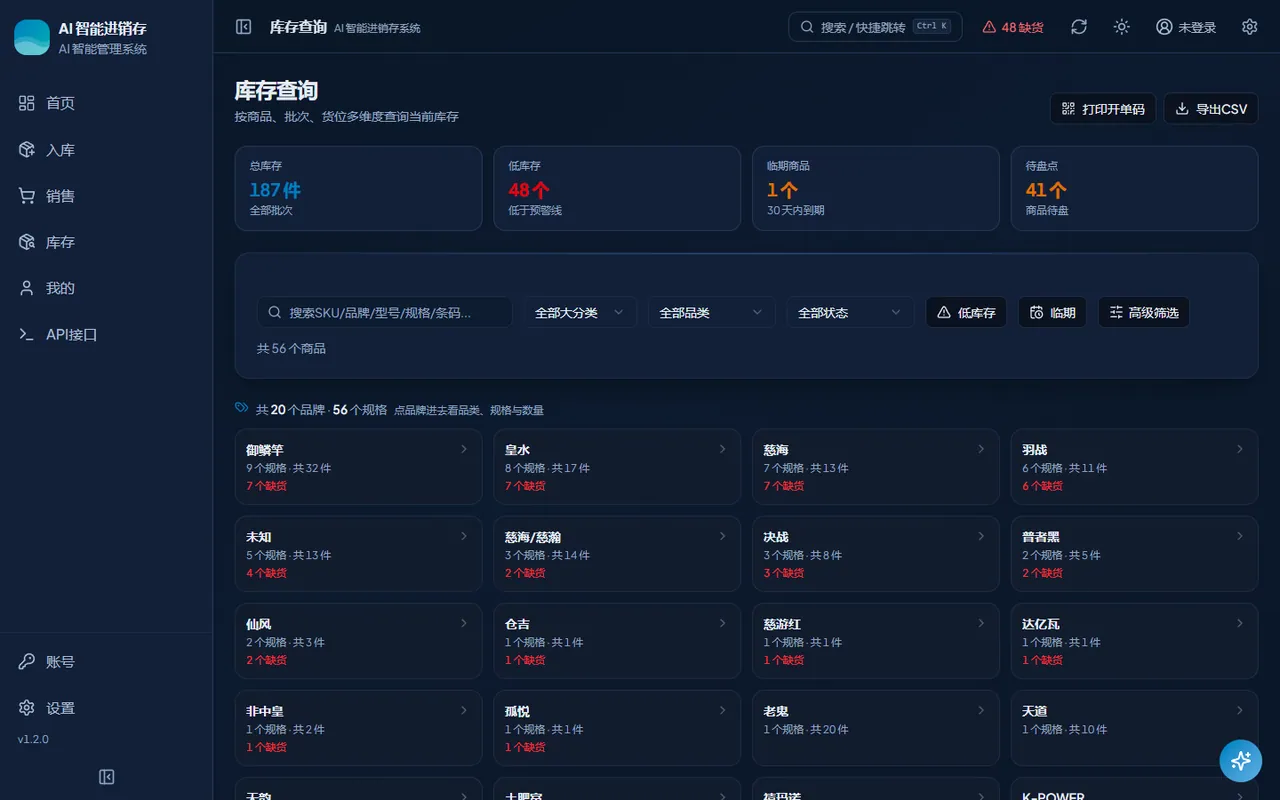The width and height of the screenshot is (1280, 800).
Task: Click the 打印开单码 button
Action: pyautogui.click(x=1103, y=108)
